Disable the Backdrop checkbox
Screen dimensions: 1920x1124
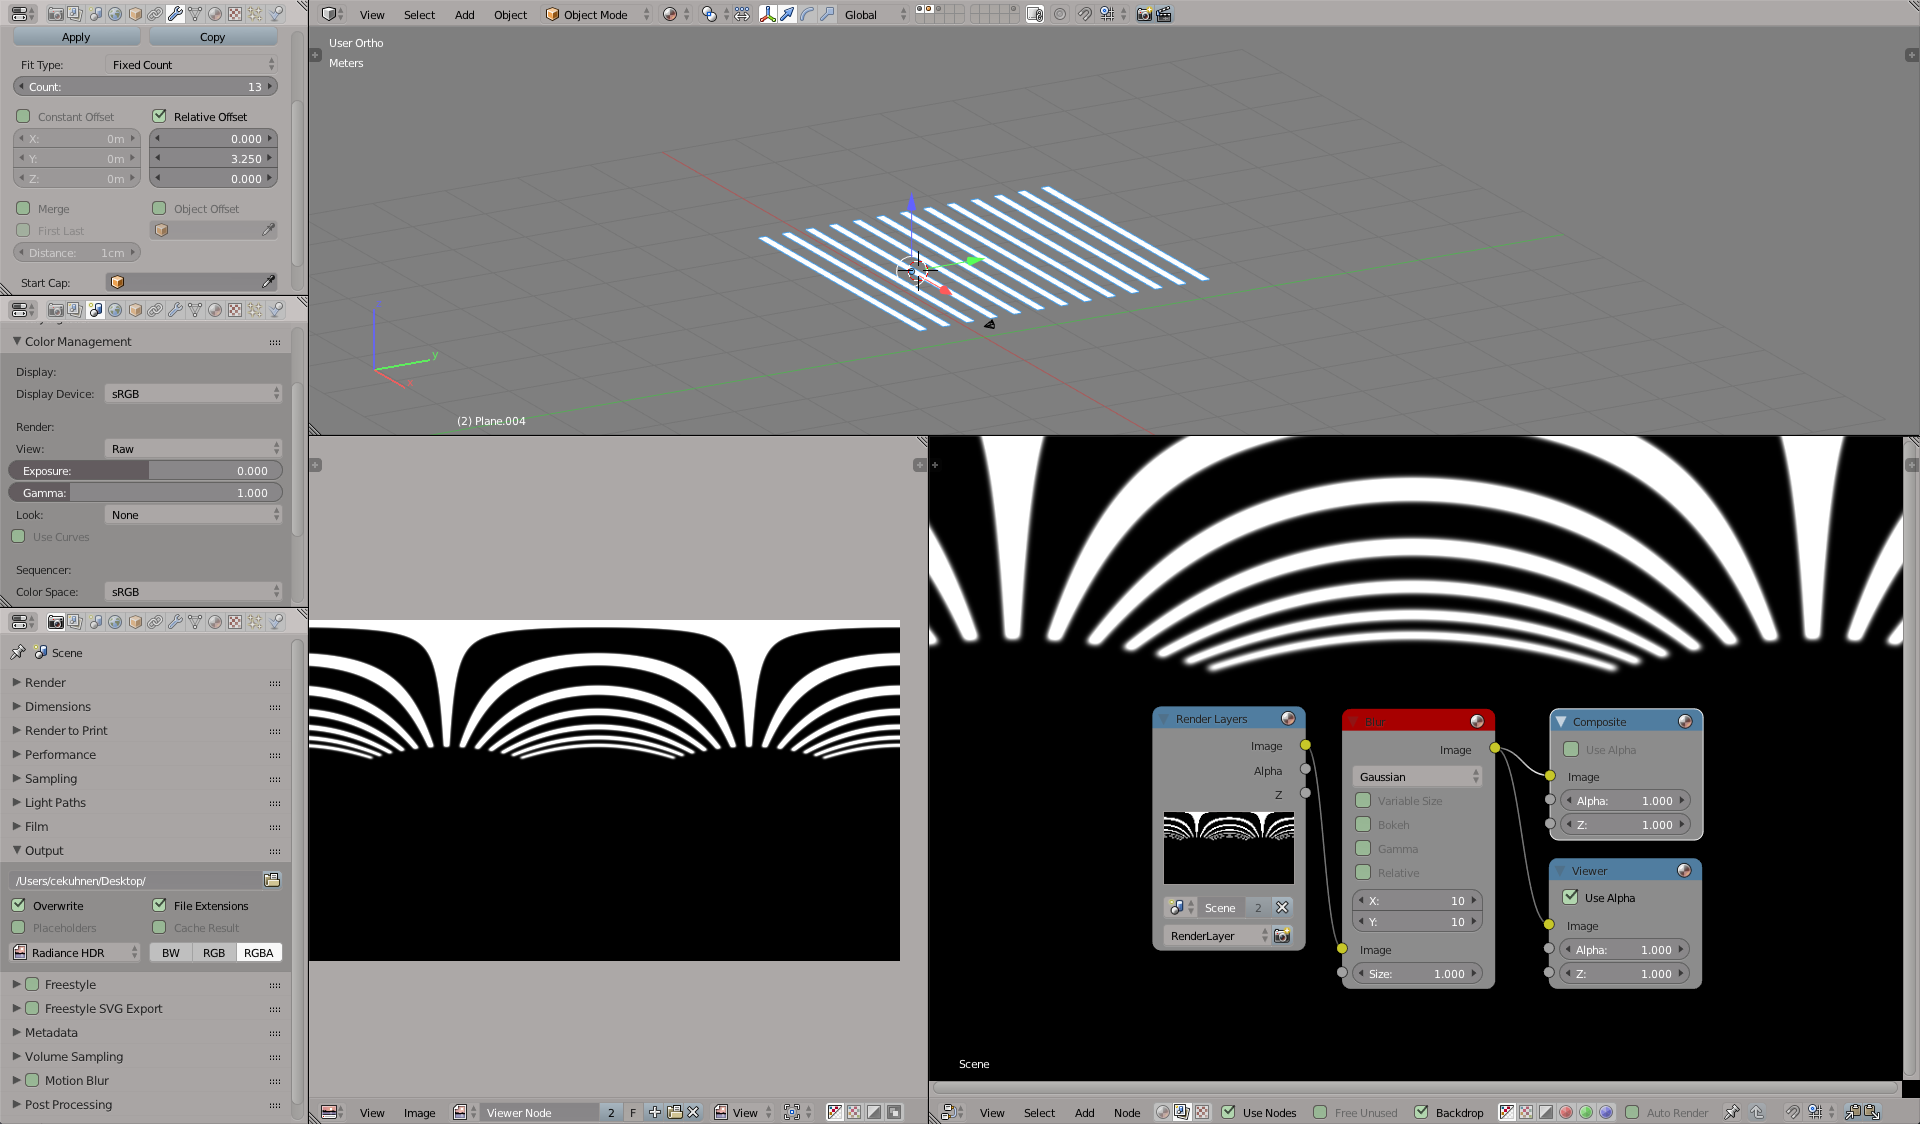[1421, 1112]
